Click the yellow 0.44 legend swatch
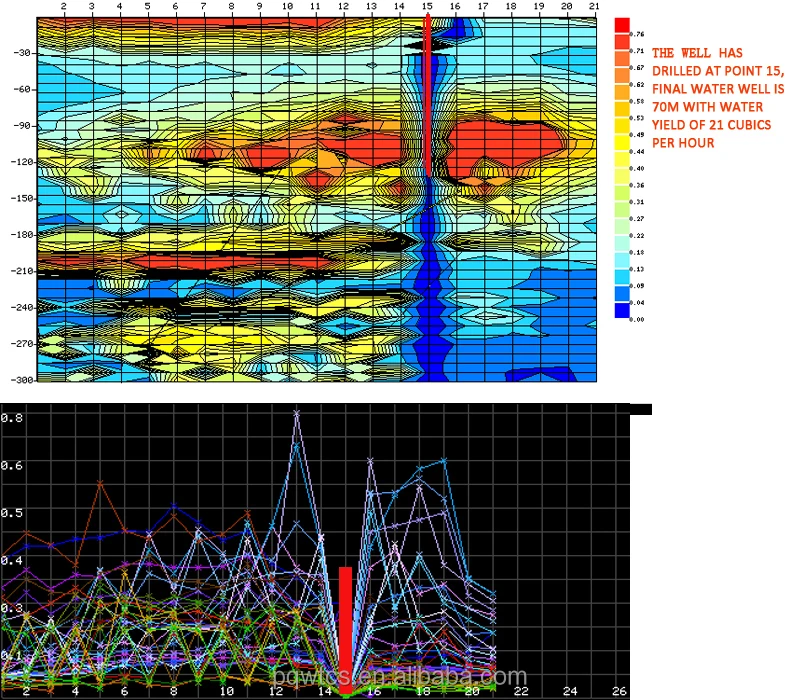The image size is (800, 700). pyautogui.click(x=622, y=143)
